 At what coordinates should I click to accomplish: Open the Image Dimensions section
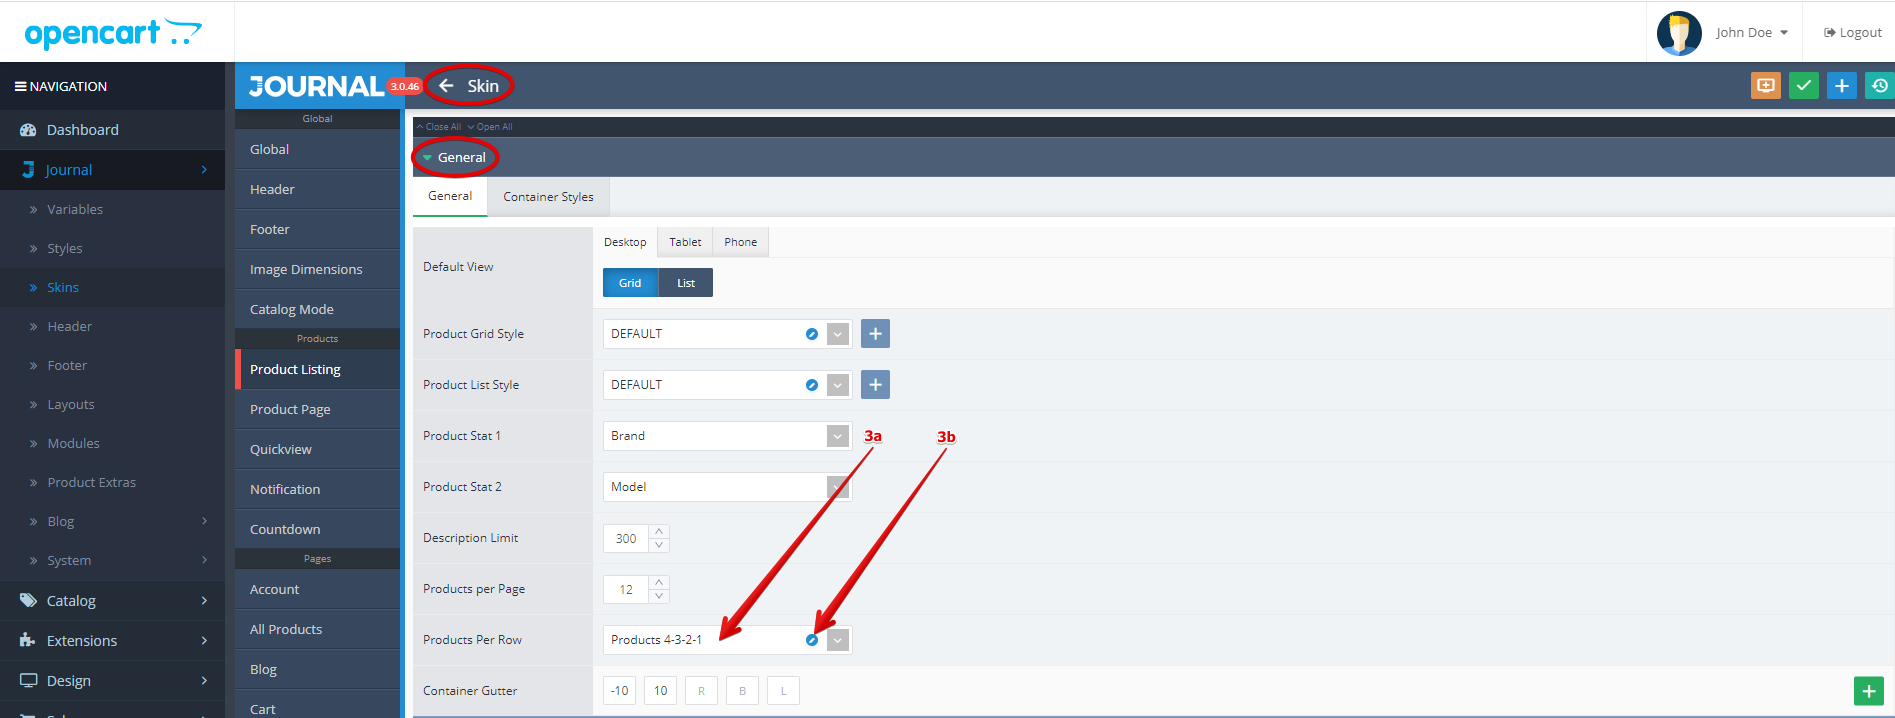coord(318,270)
